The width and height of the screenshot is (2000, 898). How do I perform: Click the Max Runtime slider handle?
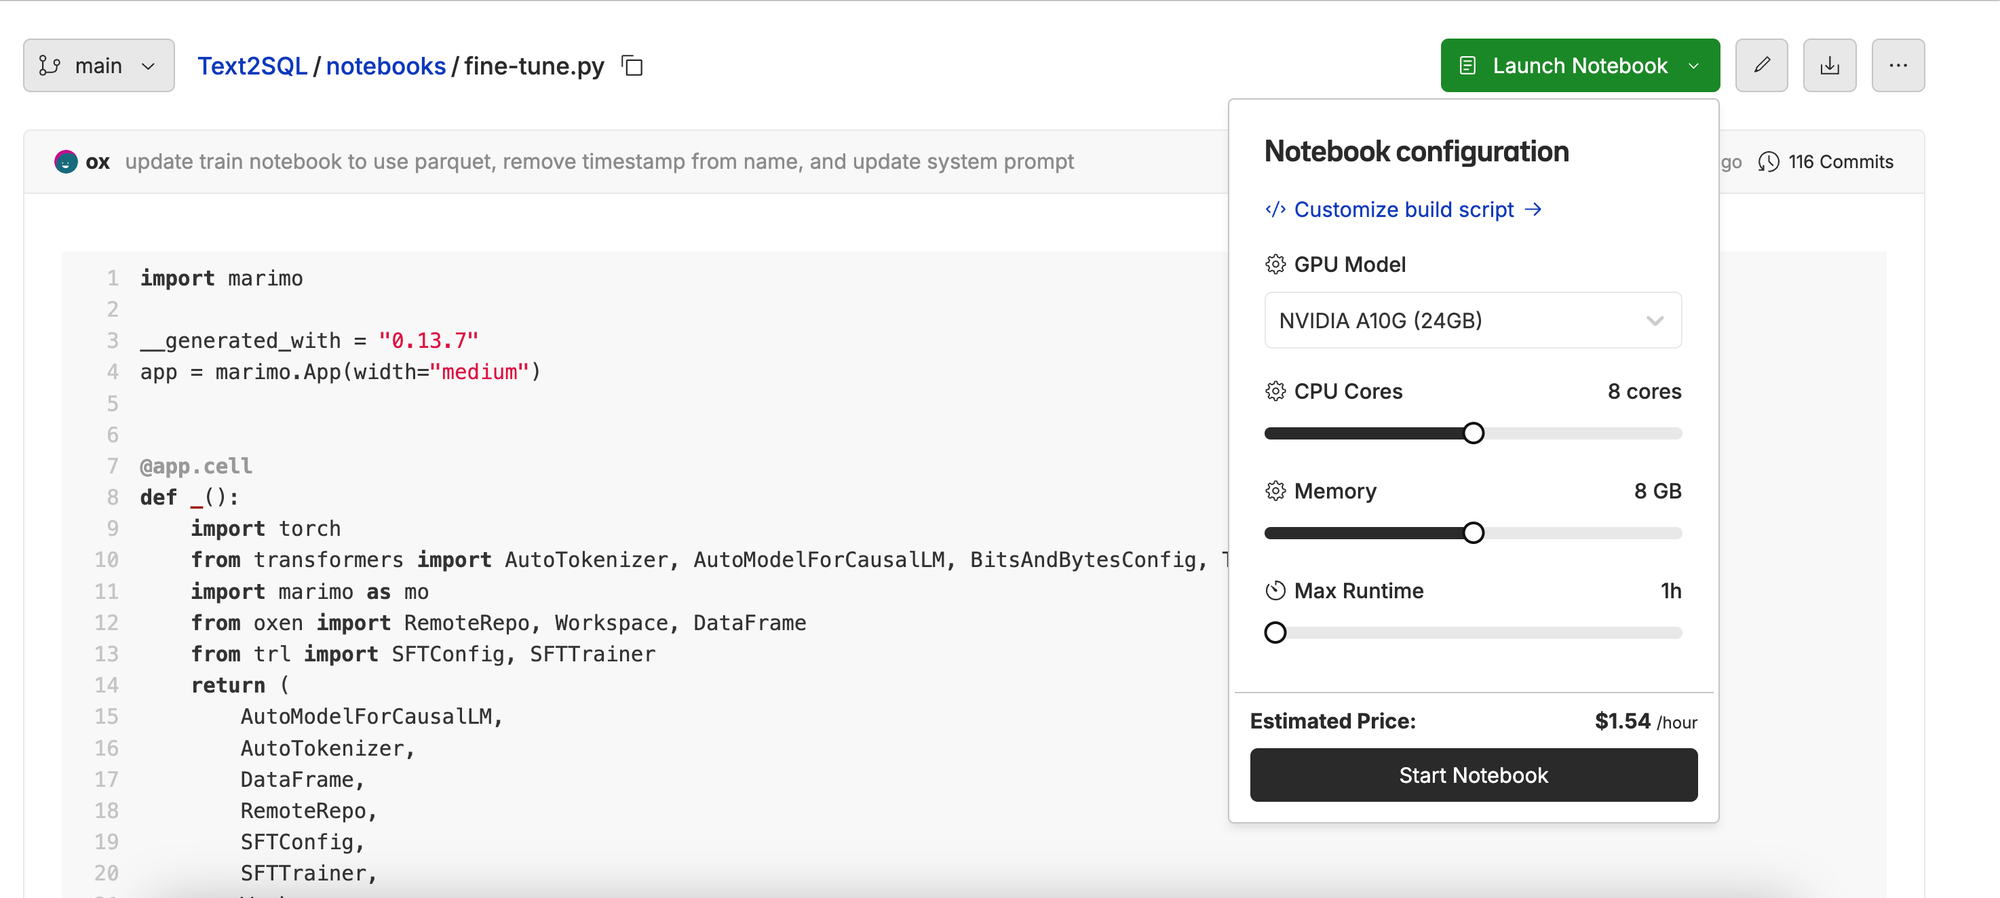(1275, 633)
